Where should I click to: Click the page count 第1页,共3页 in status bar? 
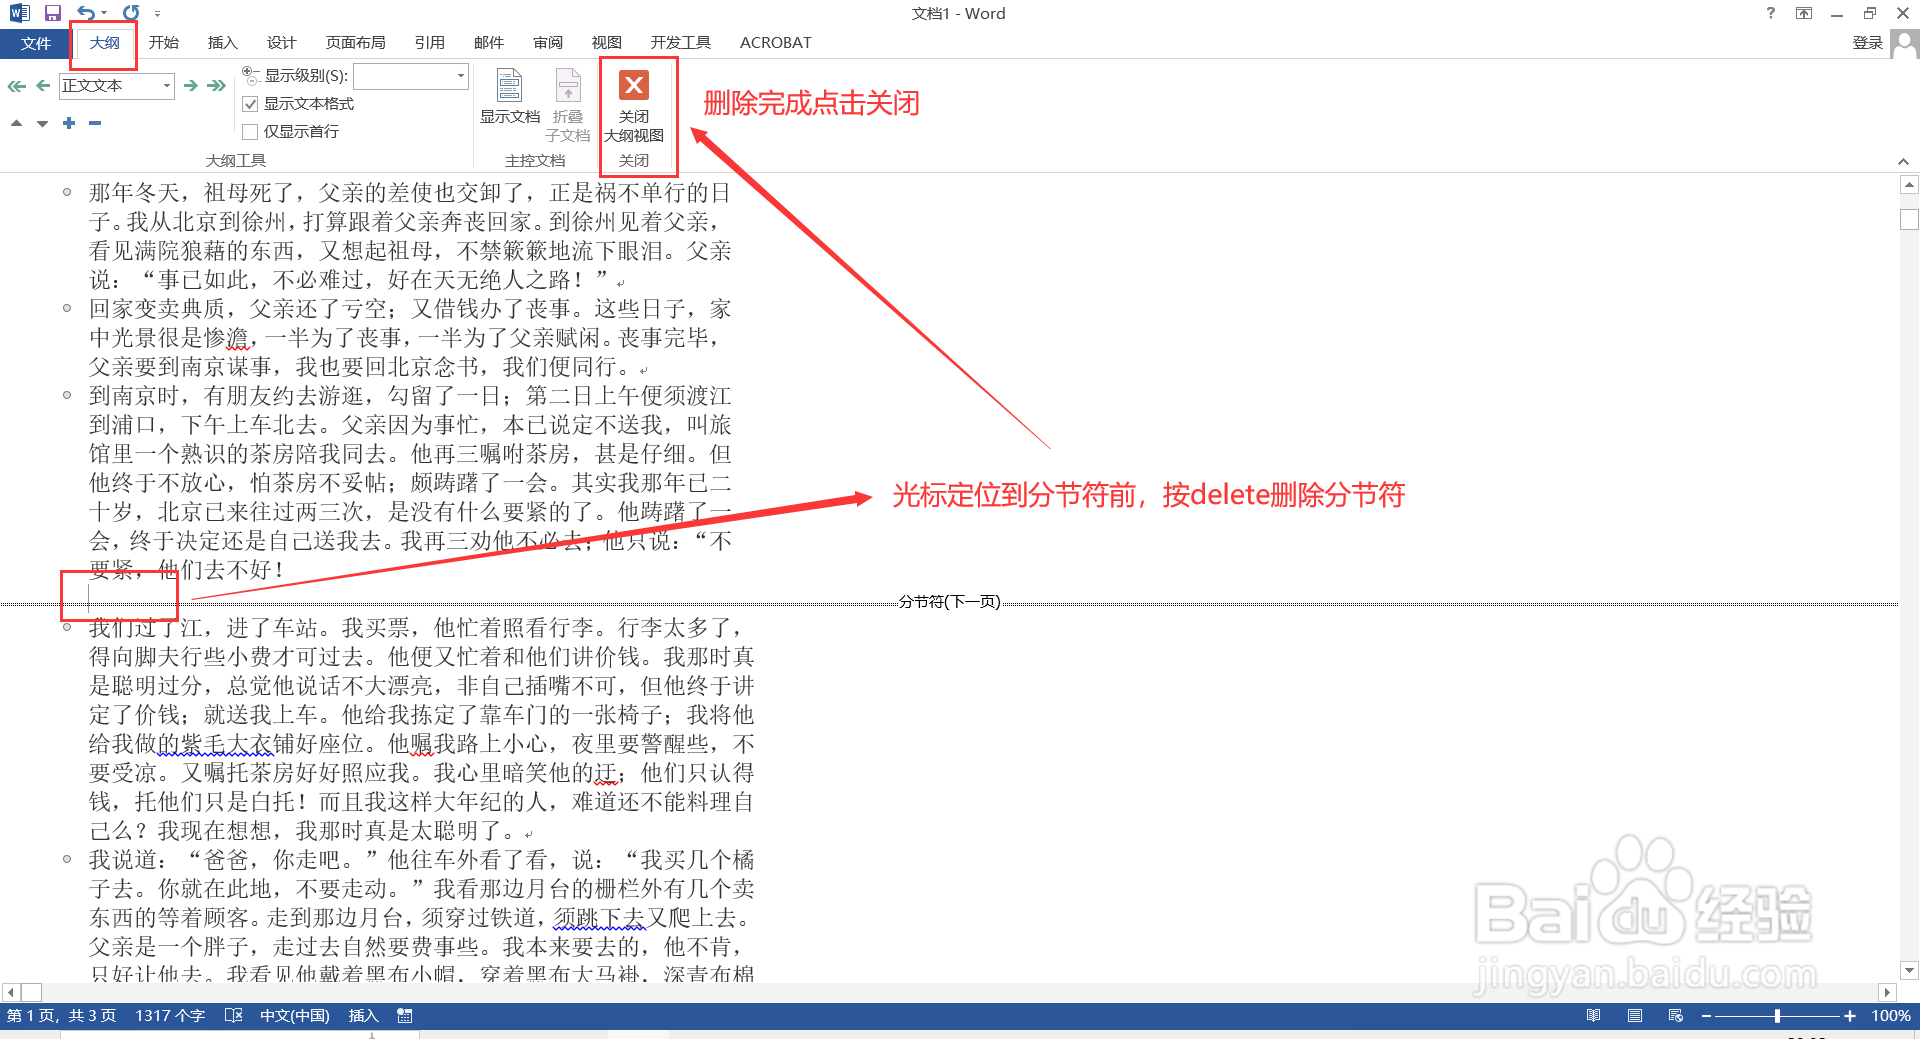tap(62, 1016)
